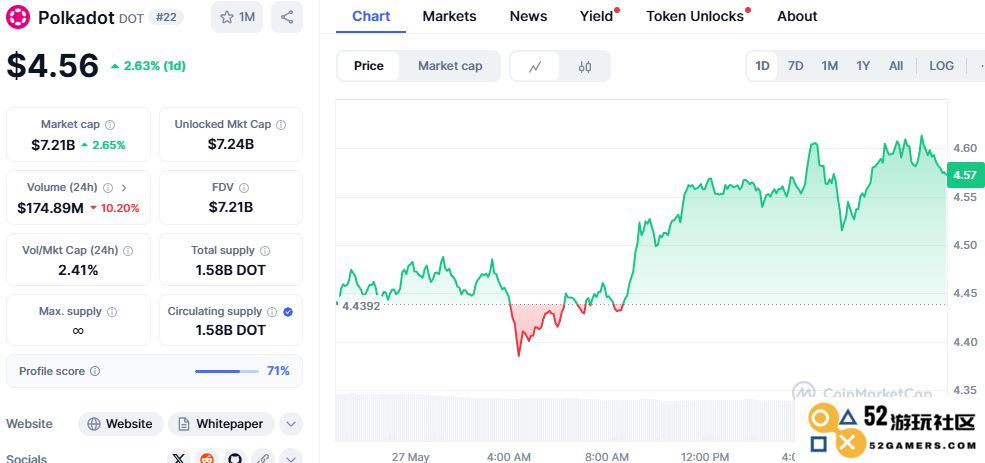
Task: Open FDV info icon
Action: [x=244, y=187]
